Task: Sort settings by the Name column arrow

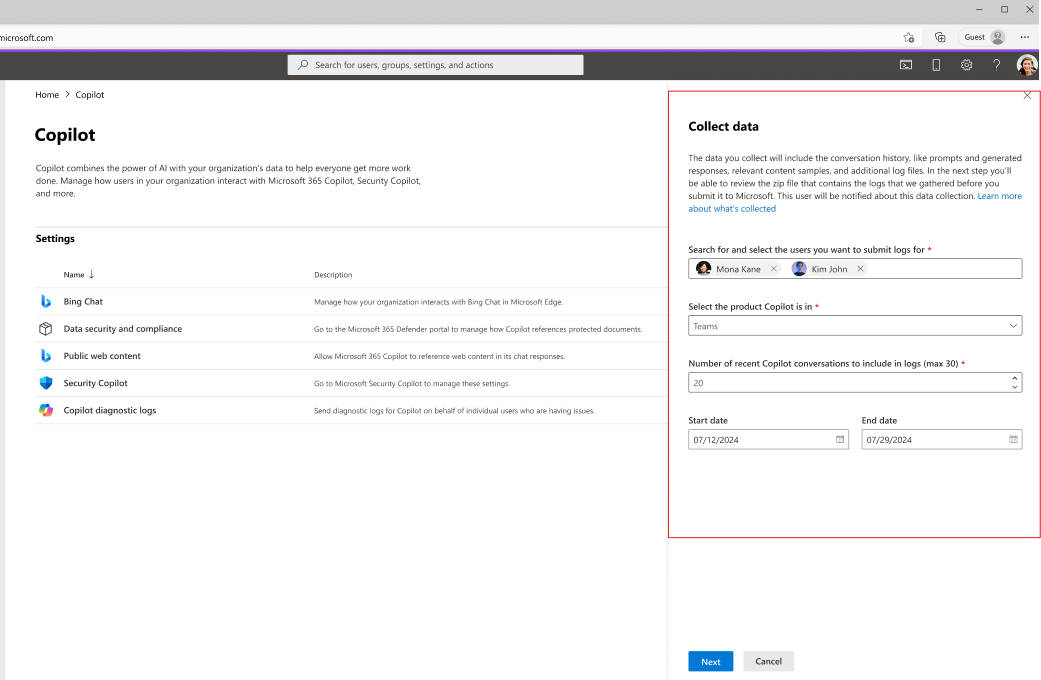Action: [92, 274]
